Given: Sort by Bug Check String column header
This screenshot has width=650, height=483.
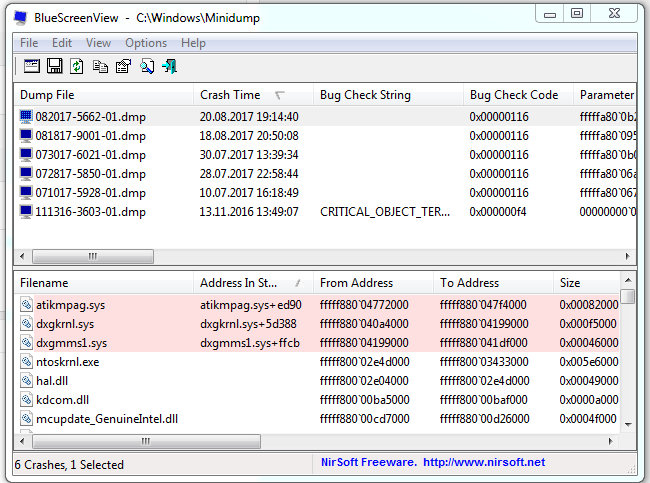Looking at the screenshot, I should (388, 95).
